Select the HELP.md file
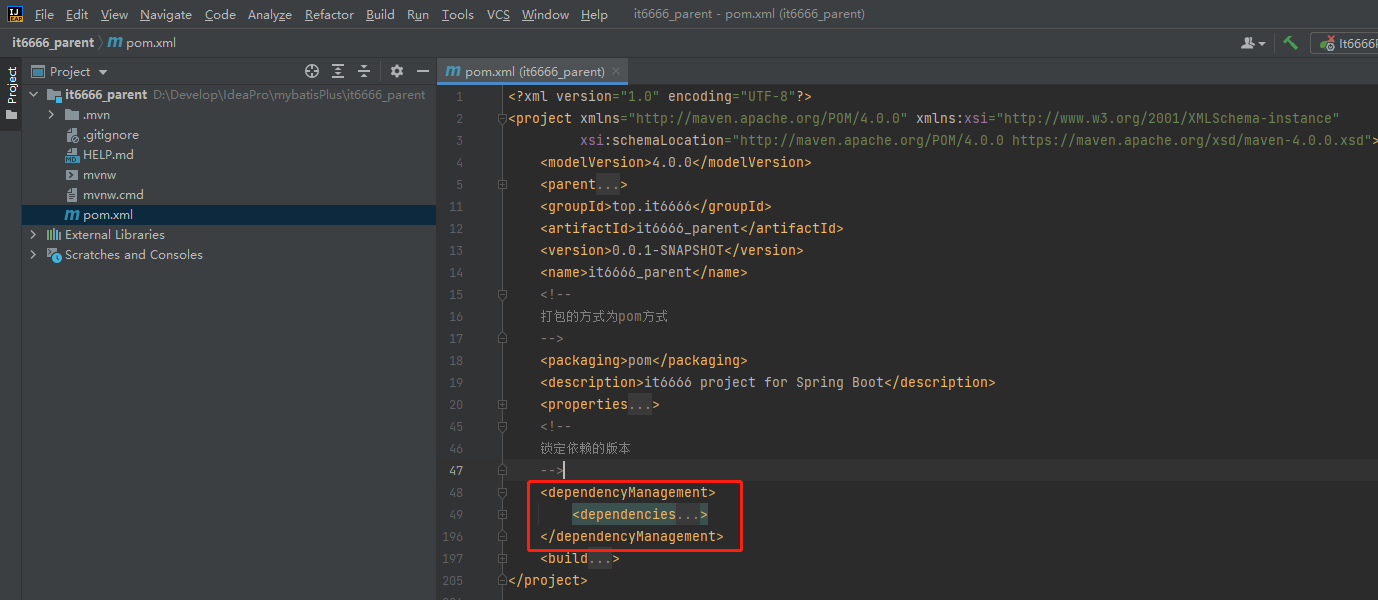 coord(108,155)
